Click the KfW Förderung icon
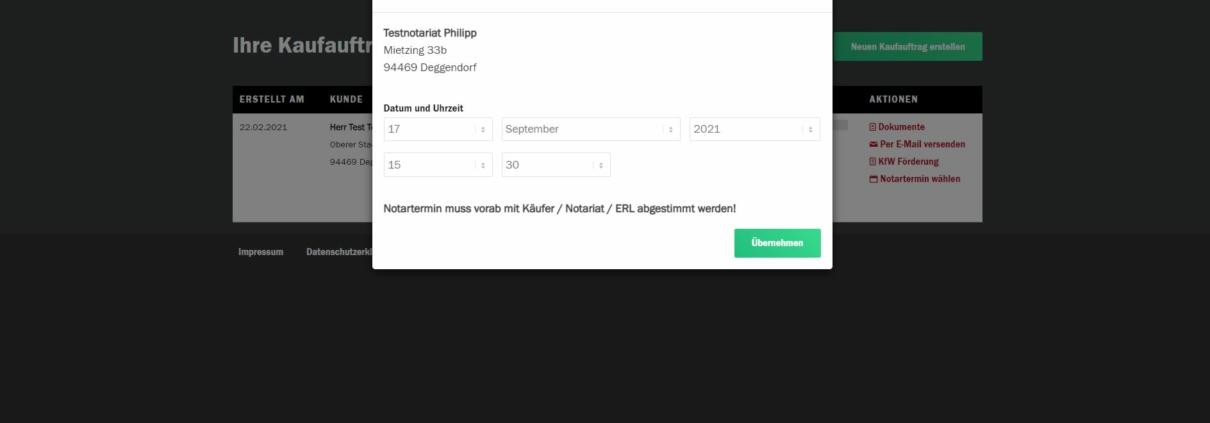The width and height of the screenshot is (1210, 423). [873, 162]
